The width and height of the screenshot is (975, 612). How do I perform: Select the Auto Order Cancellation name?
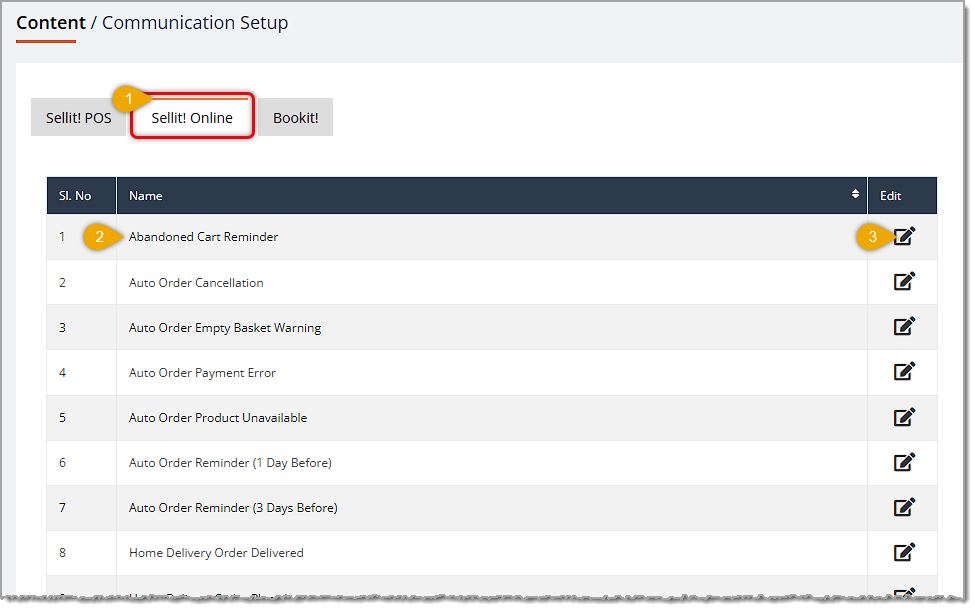(196, 283)
